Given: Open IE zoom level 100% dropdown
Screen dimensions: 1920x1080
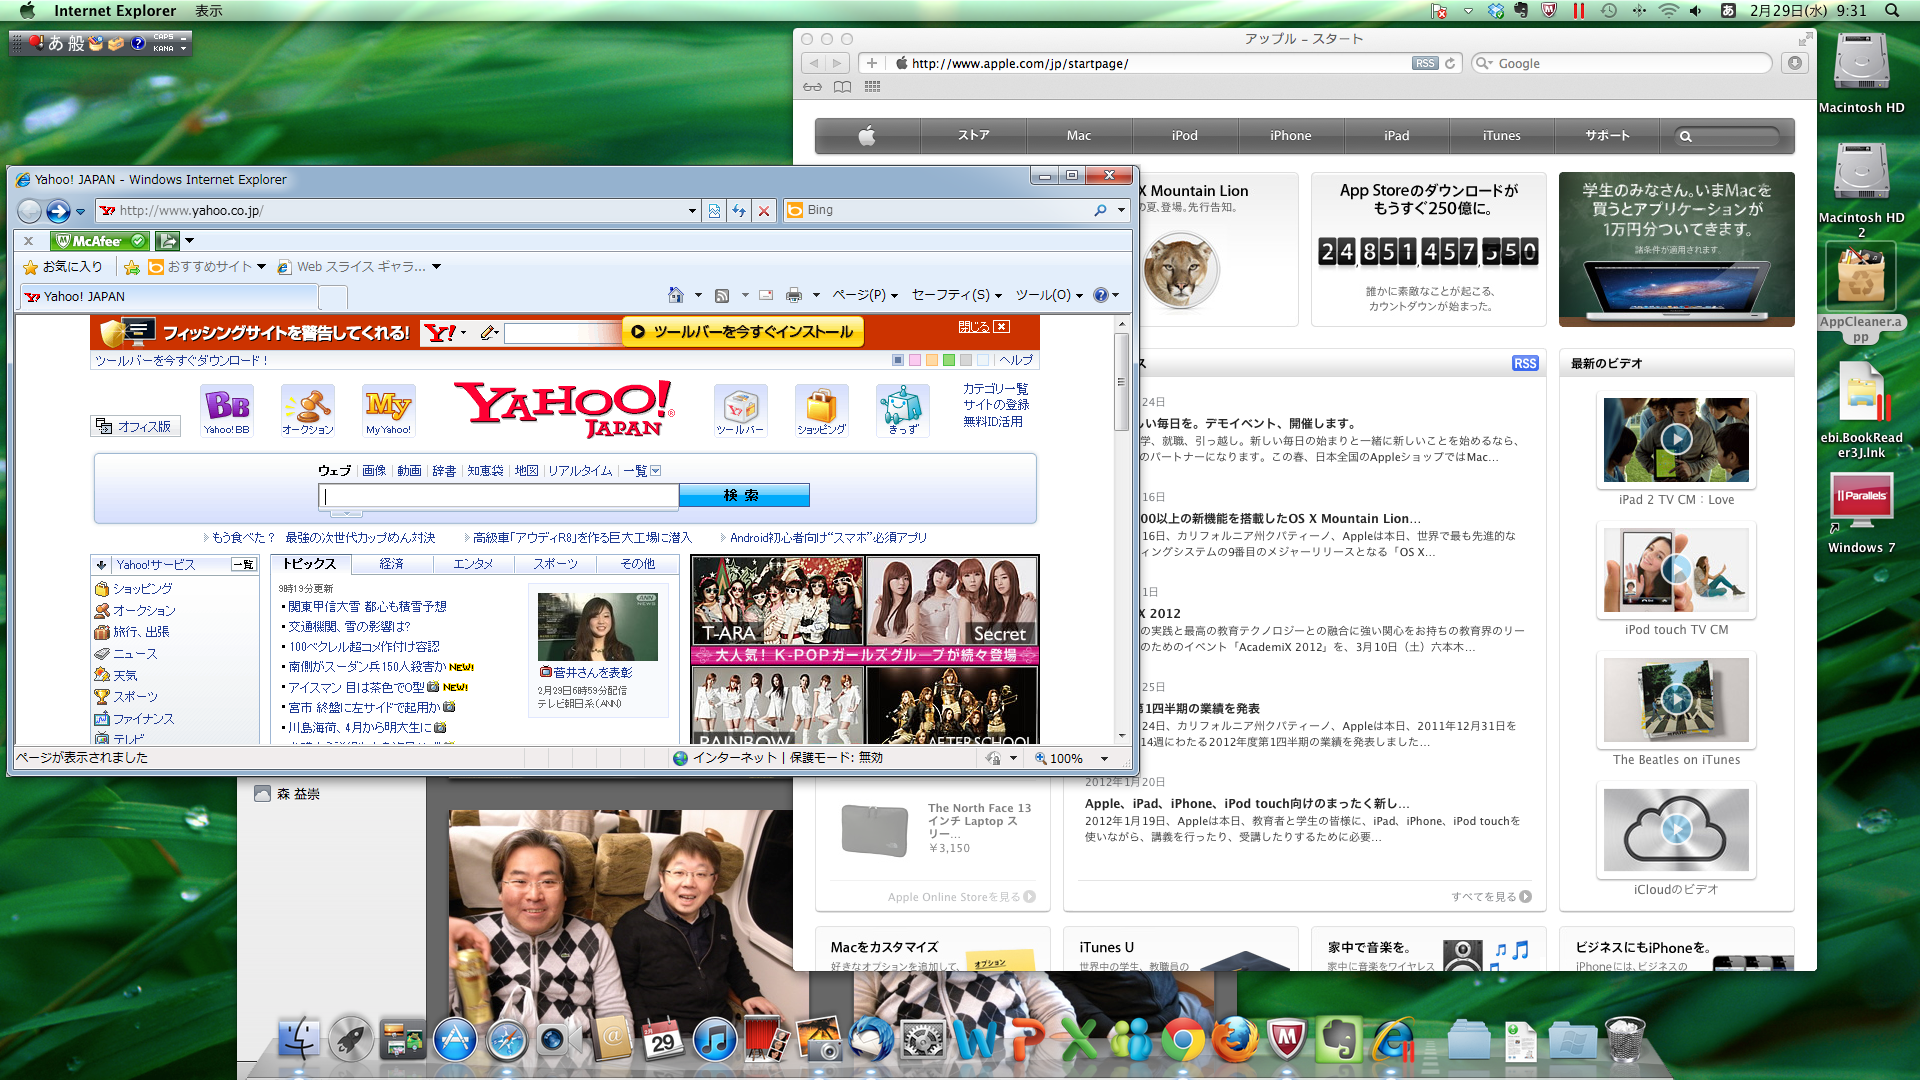Looking at the screenshot, I should pos(1104,759).
